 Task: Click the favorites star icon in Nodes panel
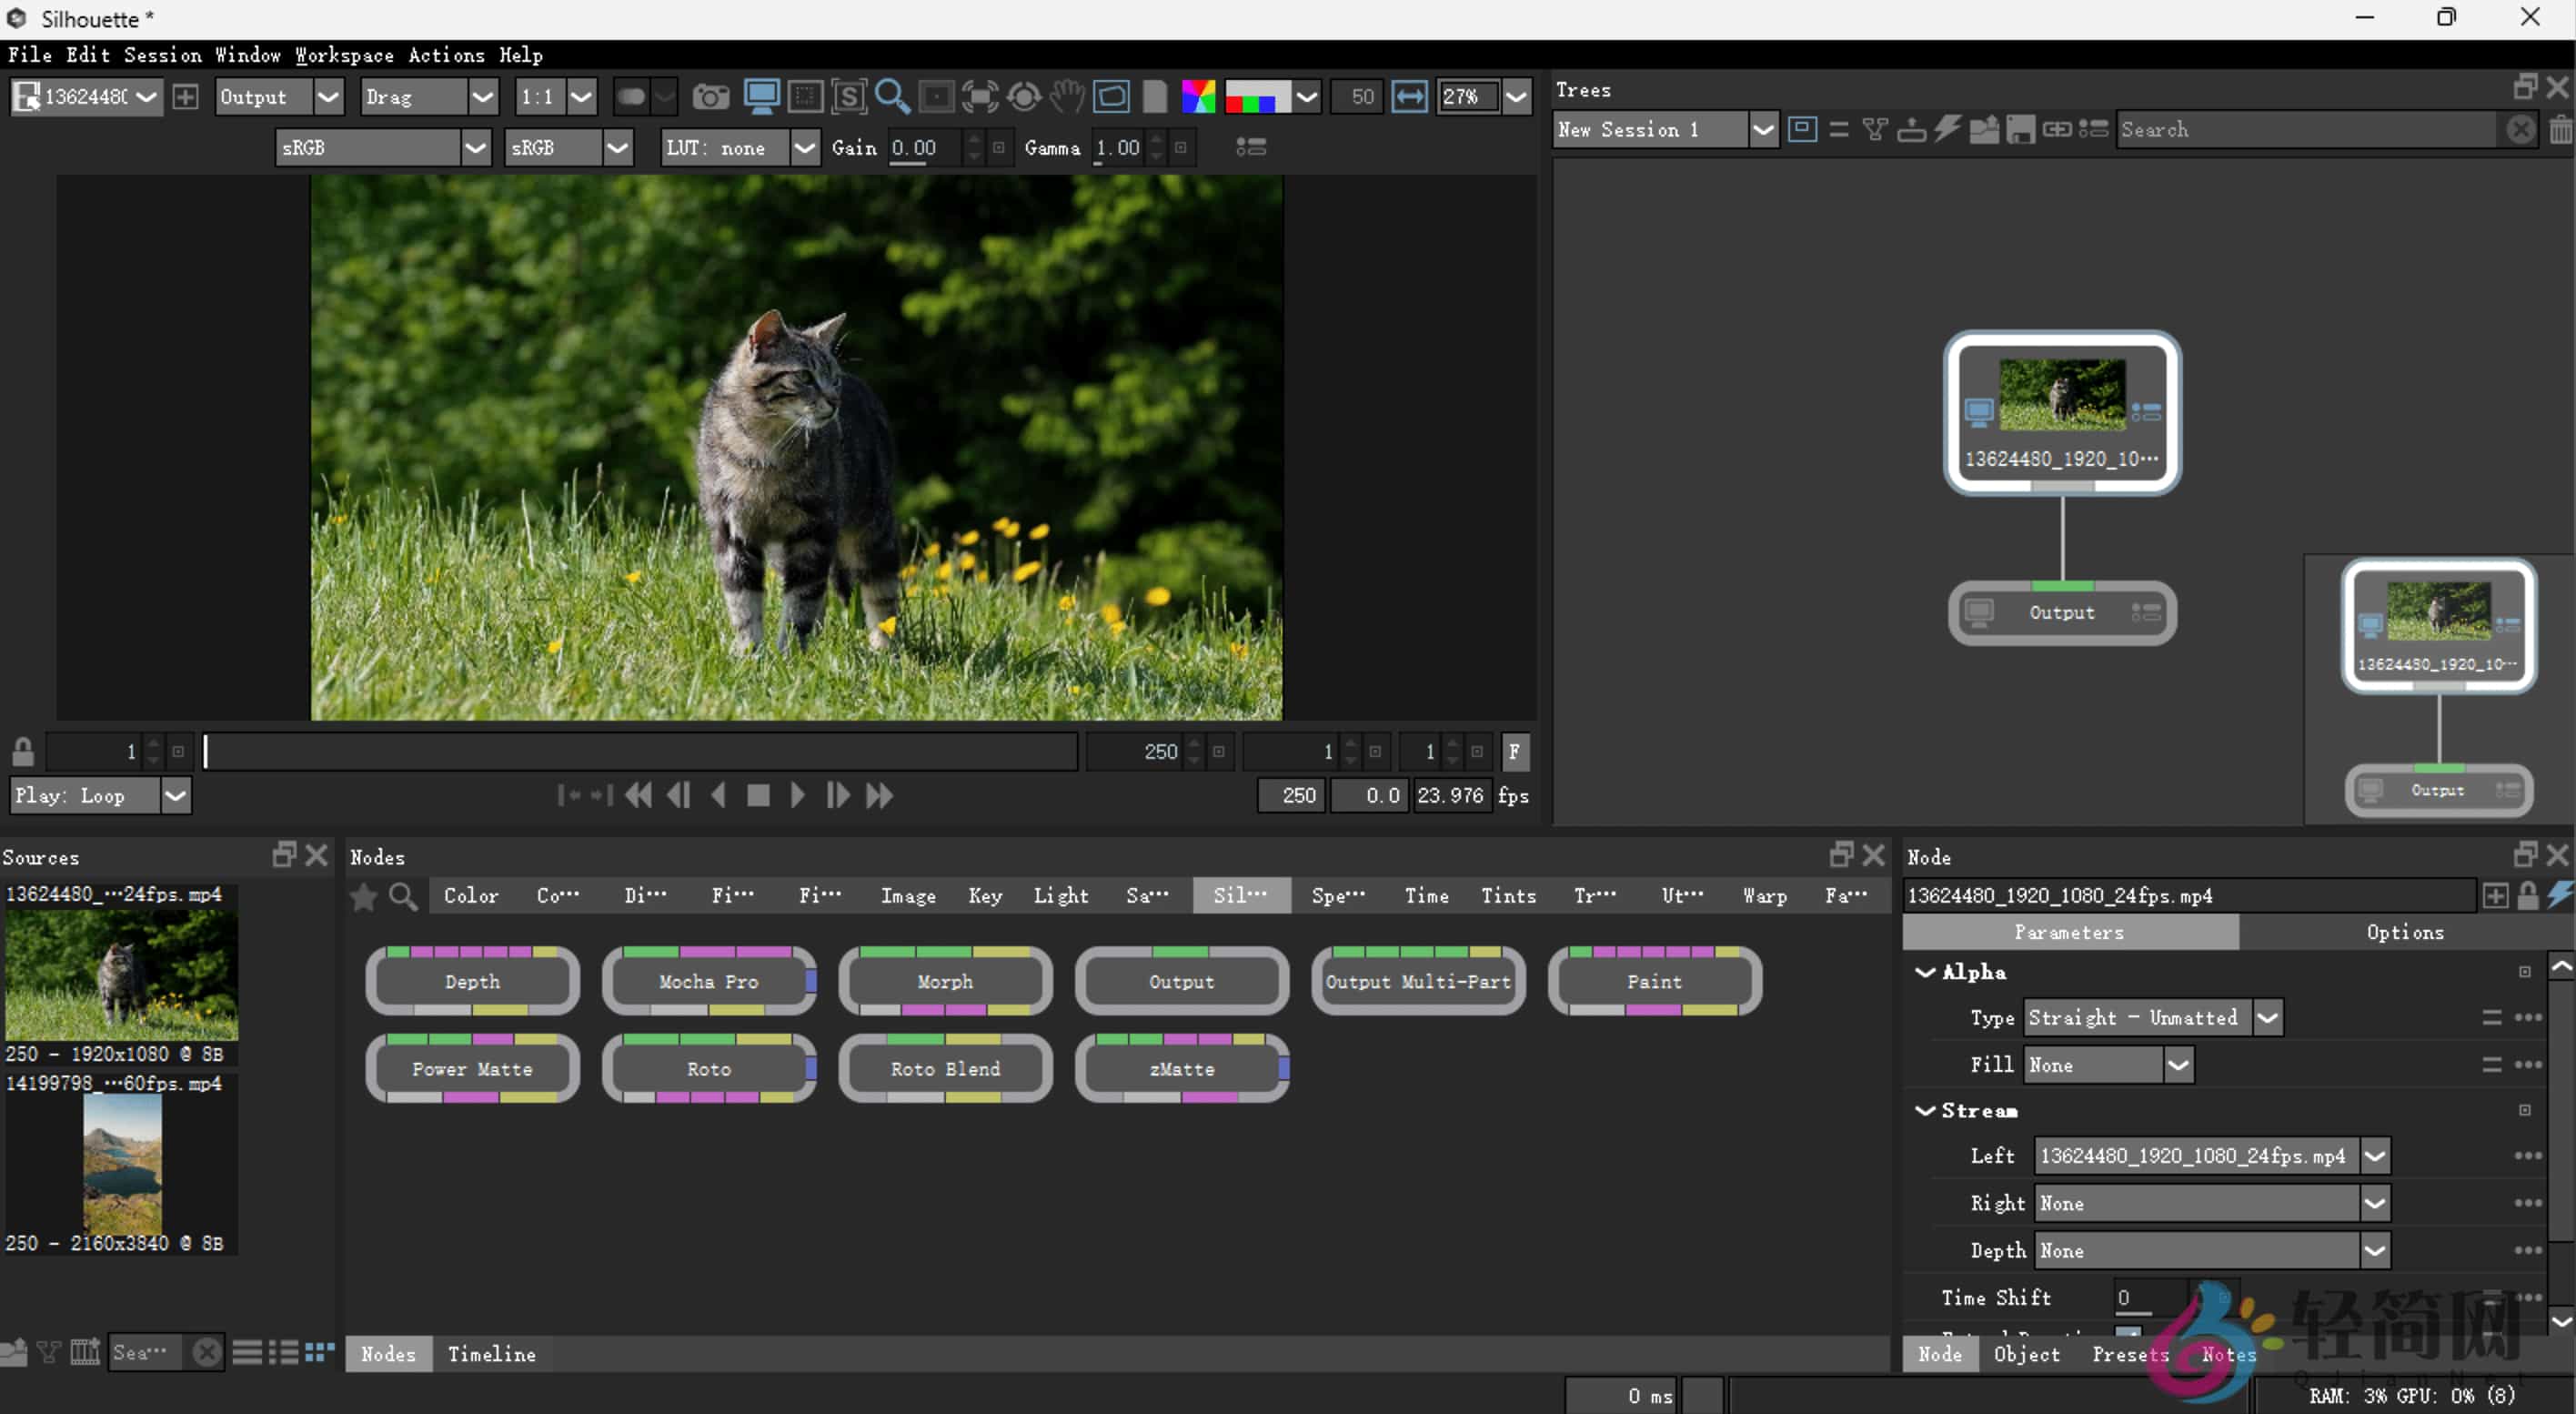pos(363,896)
